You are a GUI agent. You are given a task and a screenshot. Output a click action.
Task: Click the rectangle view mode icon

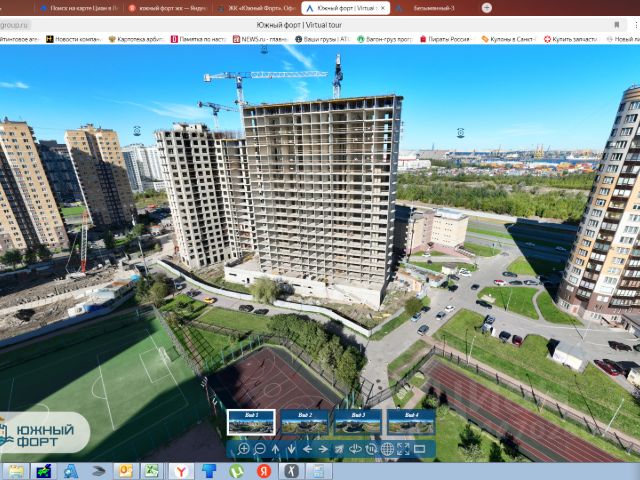(419, 449)
